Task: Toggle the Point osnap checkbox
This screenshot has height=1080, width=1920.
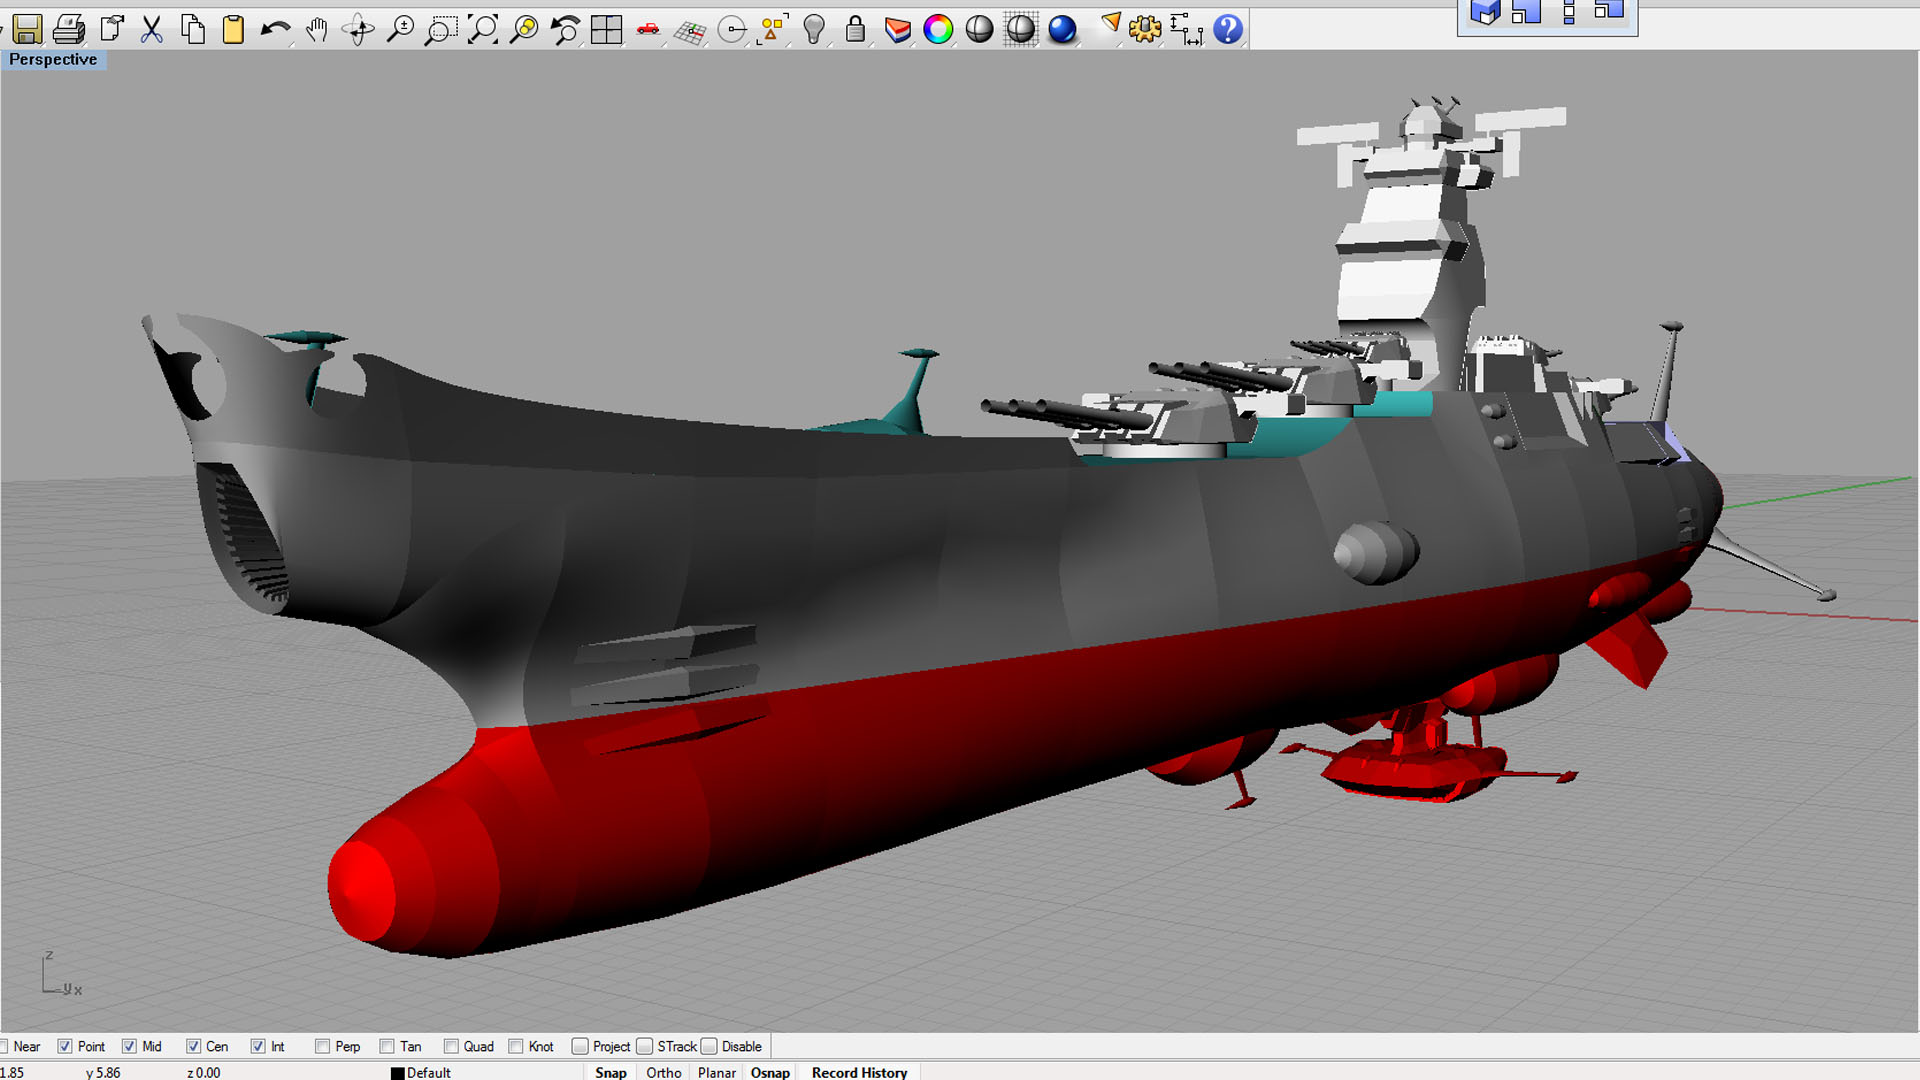Action: click(x=65, y=1046)
